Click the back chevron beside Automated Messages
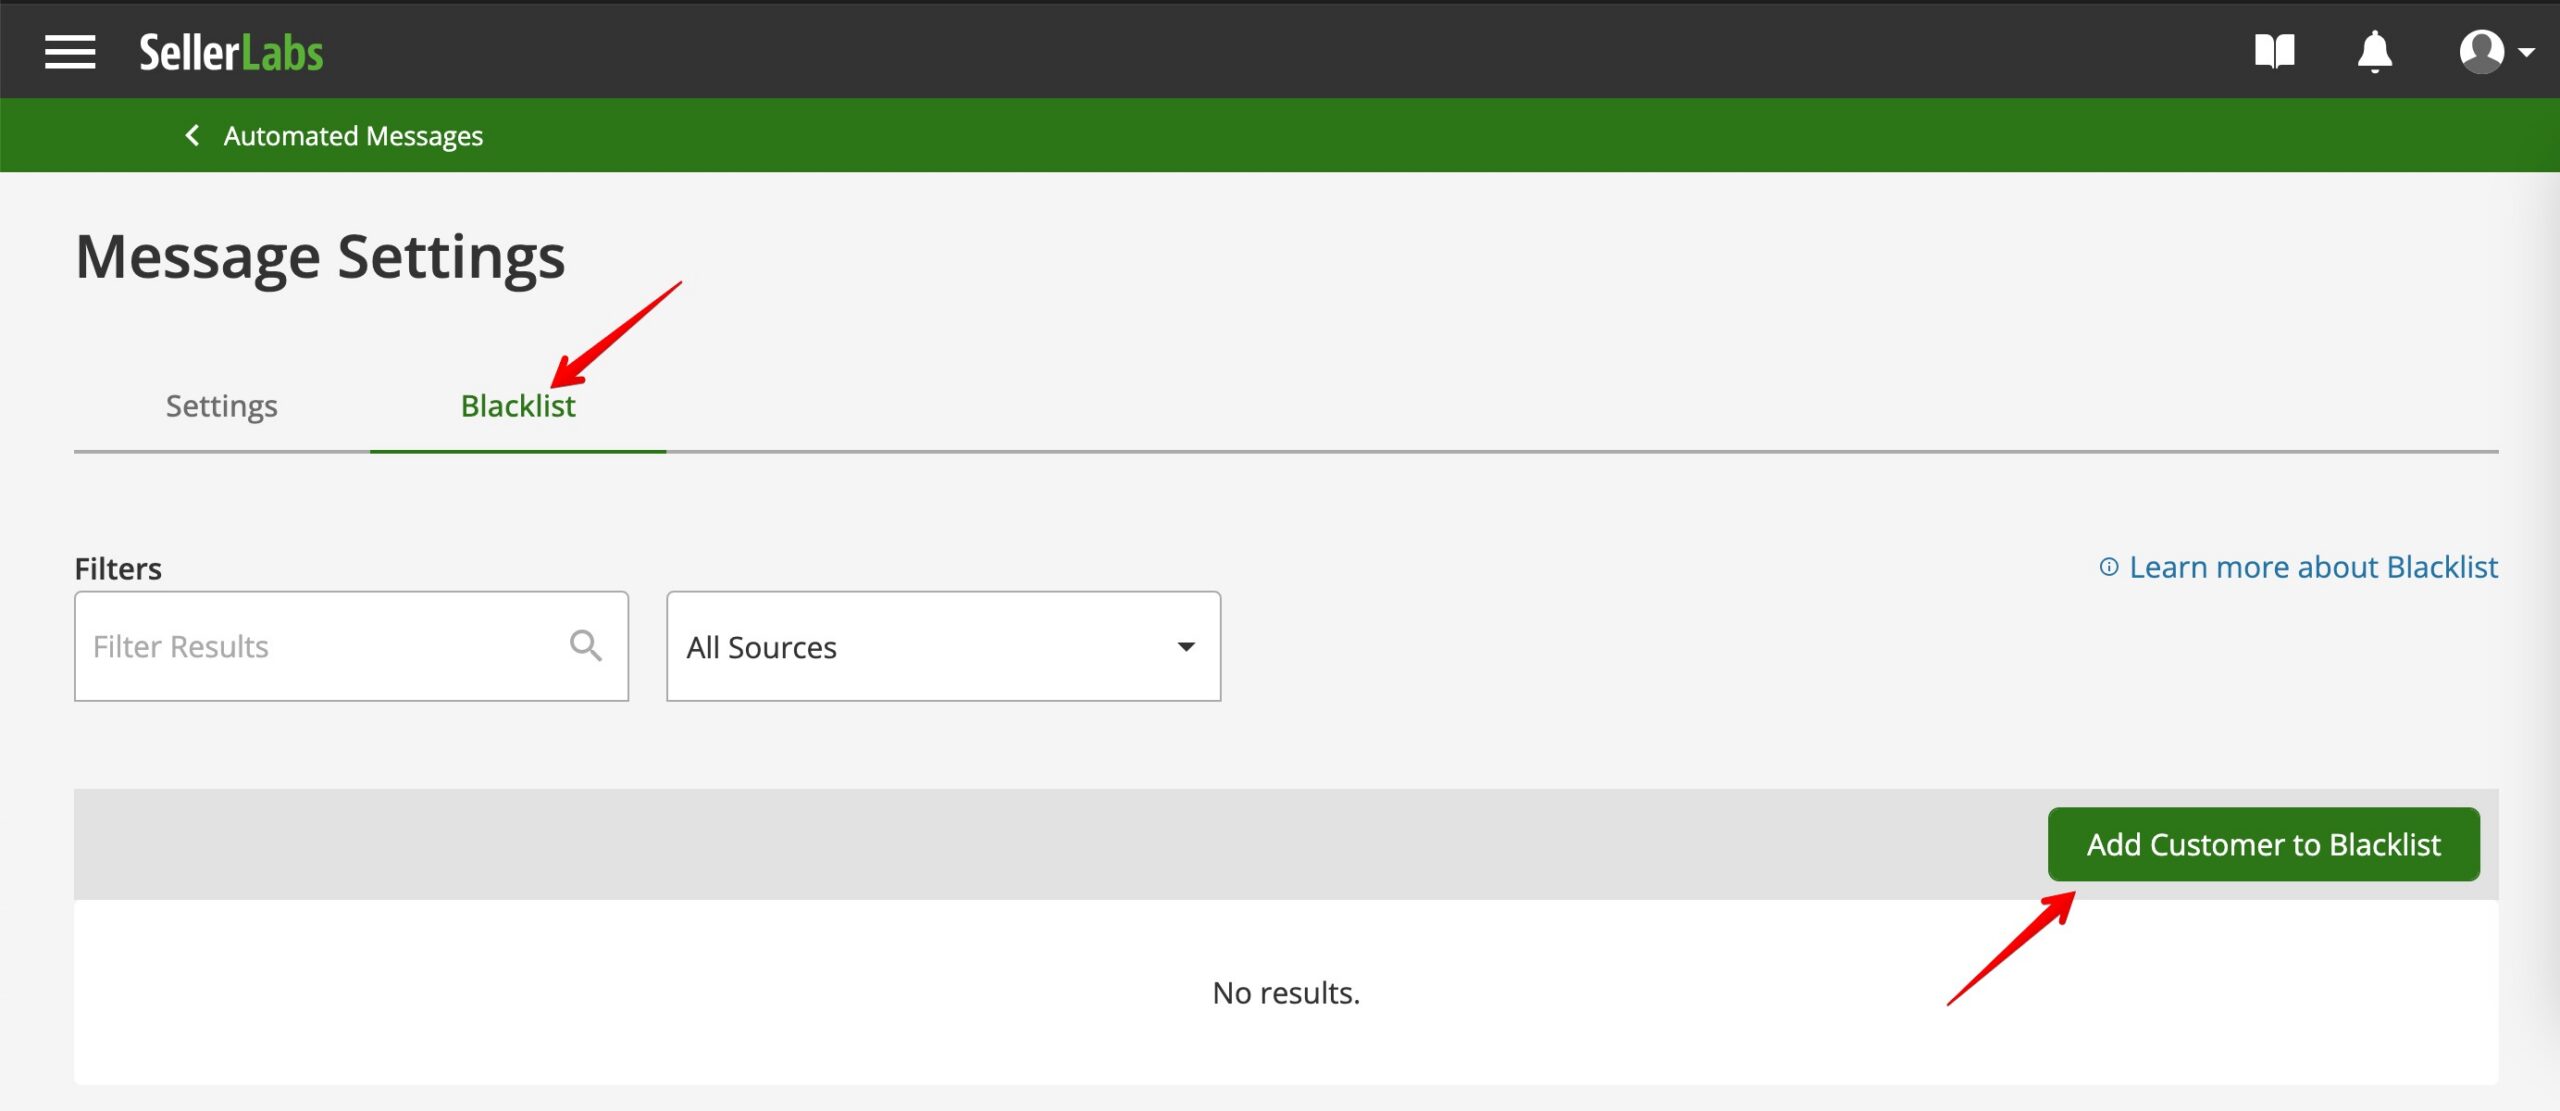The image size is (2560, 1111). click(x=192, y=135)
